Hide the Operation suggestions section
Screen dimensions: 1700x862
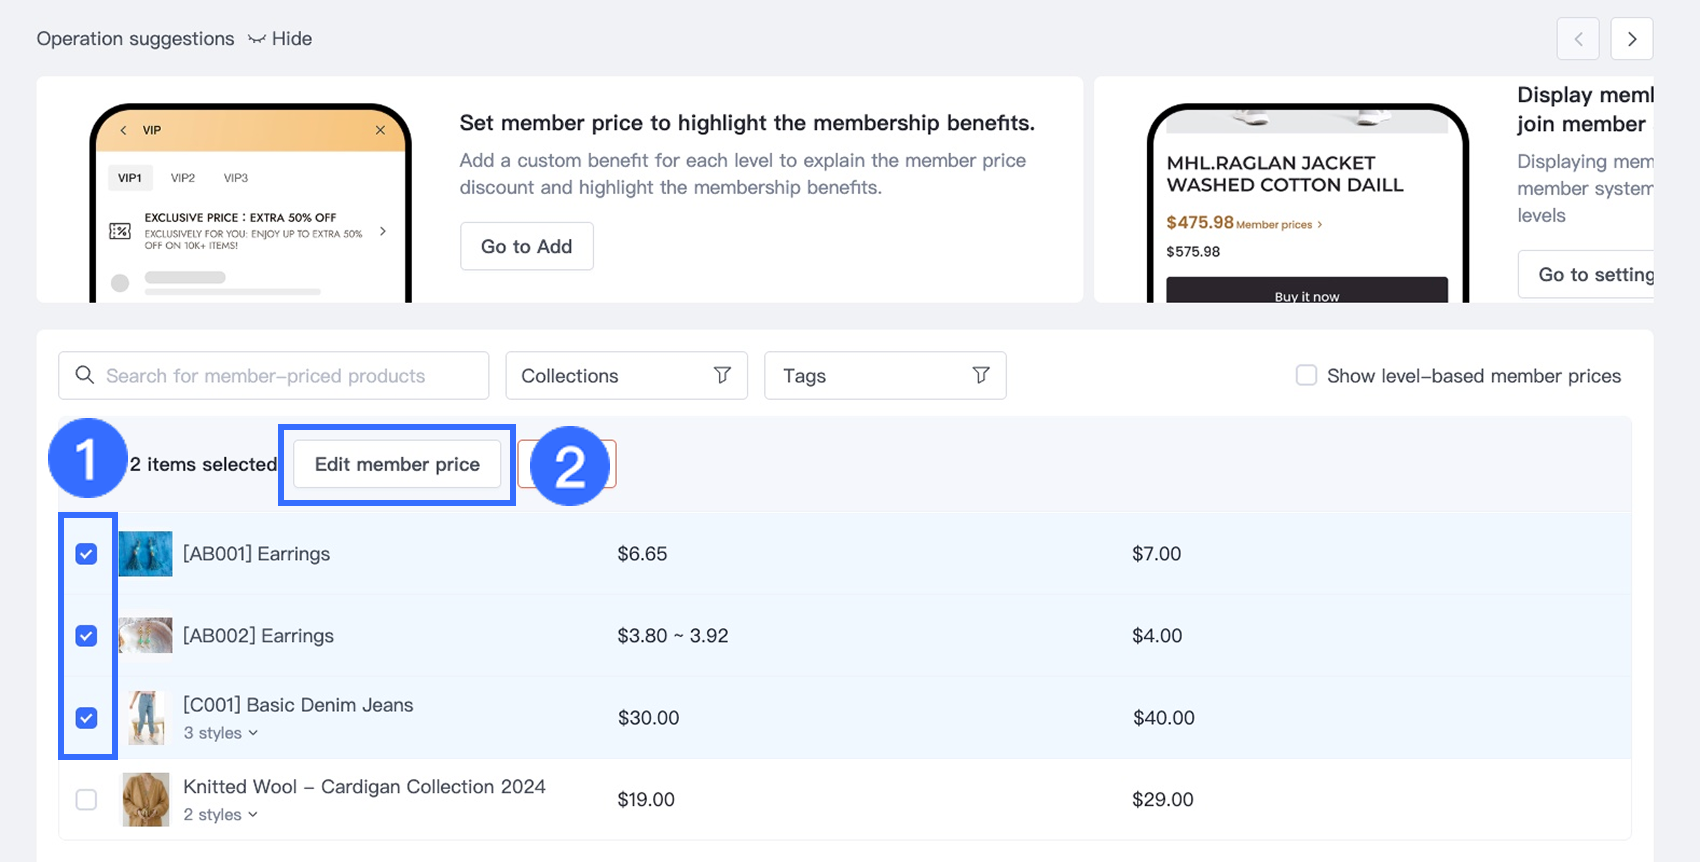[x=281, y=39]
